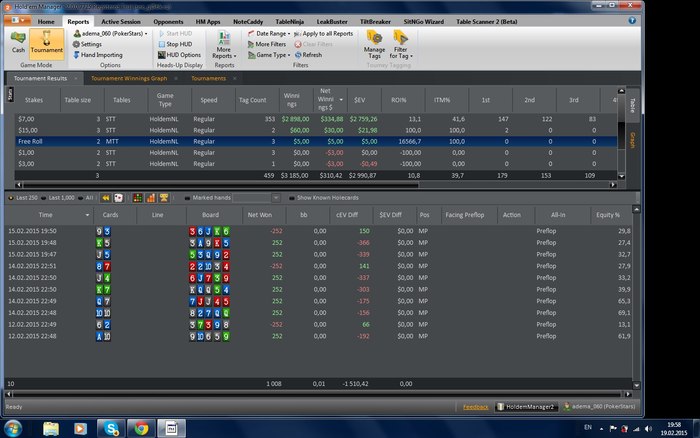
Task: Open HUD Options
Action: [179, 55]
